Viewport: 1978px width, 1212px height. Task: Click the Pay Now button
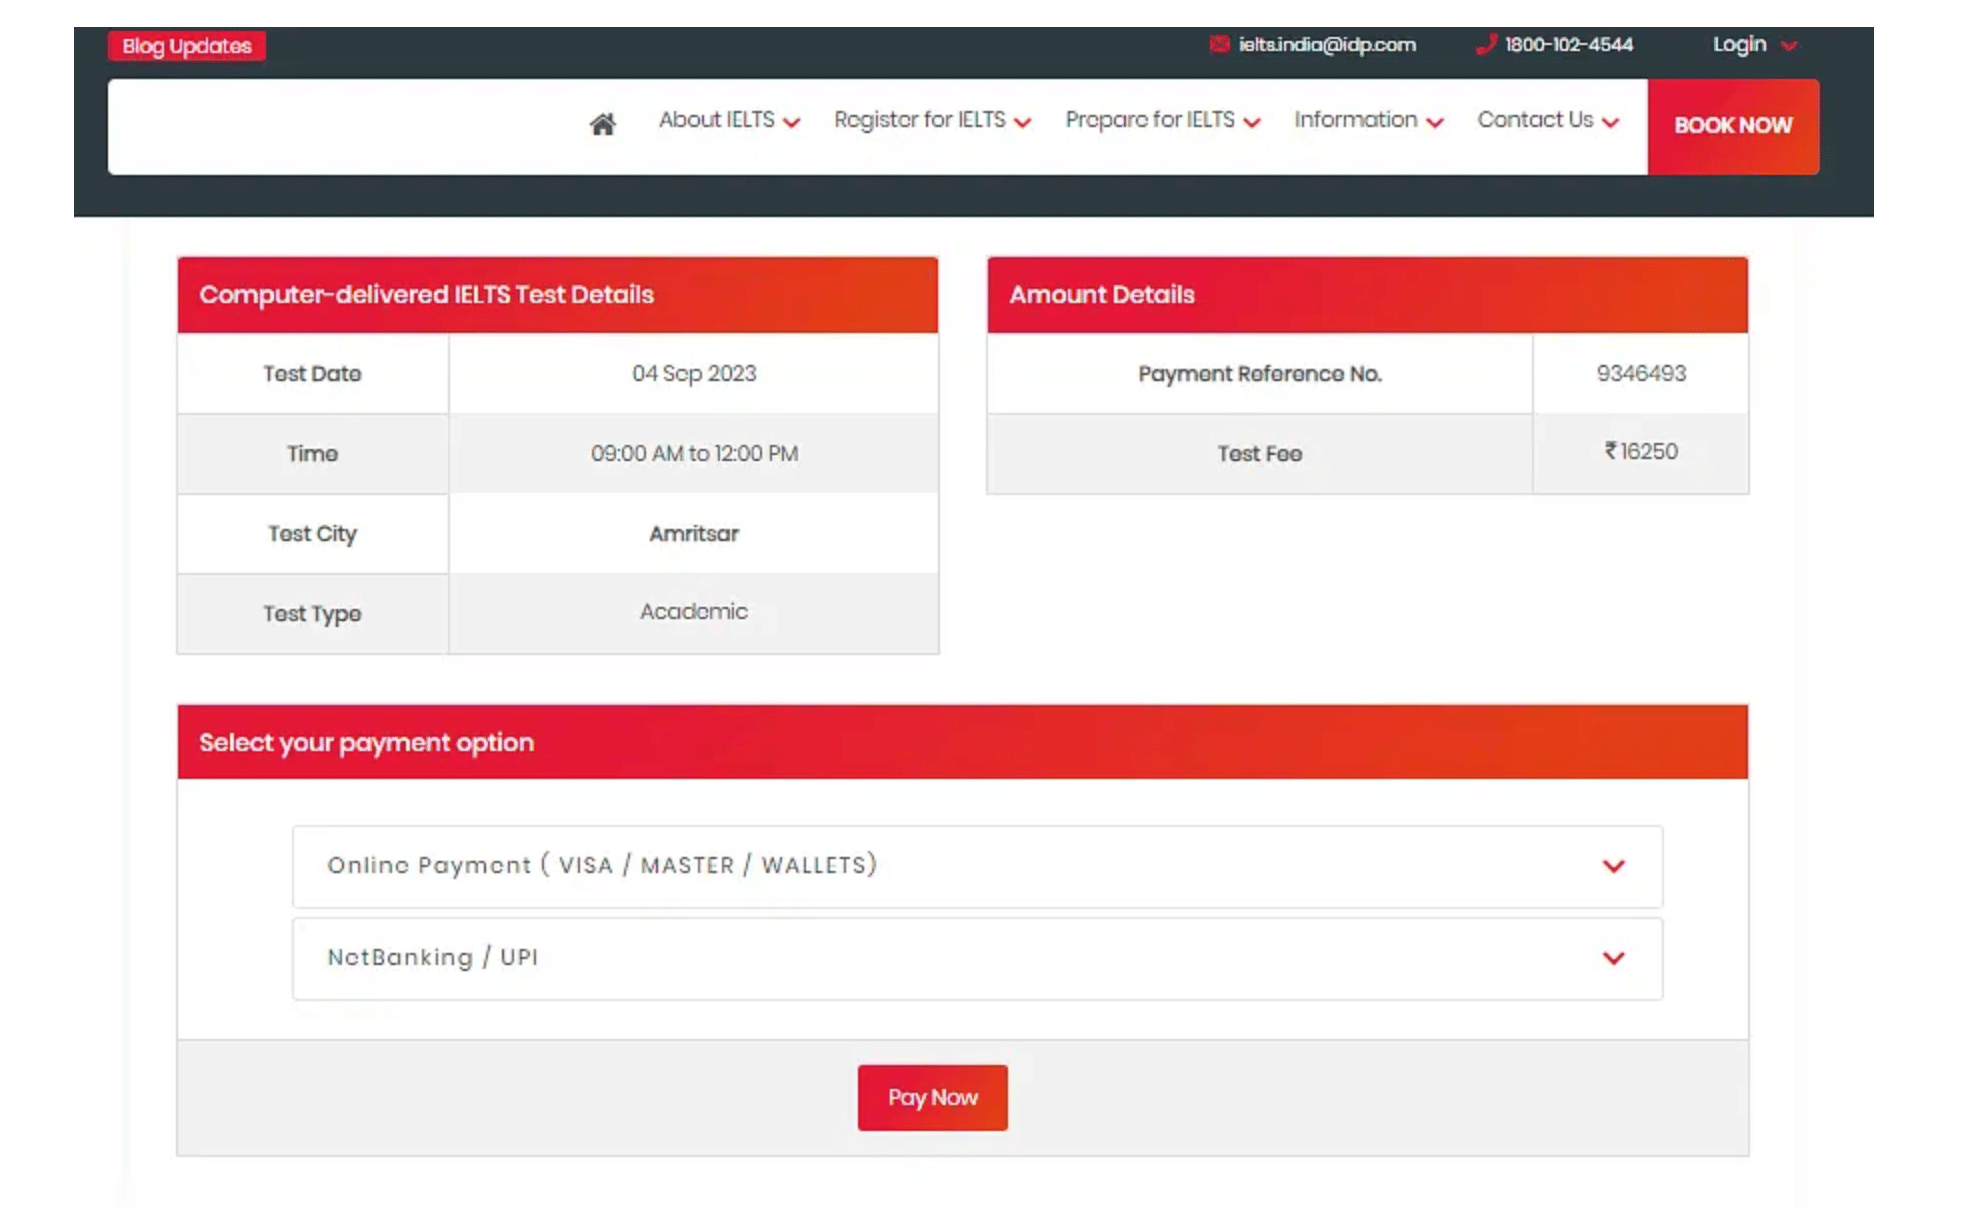pyautogui.click(x=932, y=1097)
